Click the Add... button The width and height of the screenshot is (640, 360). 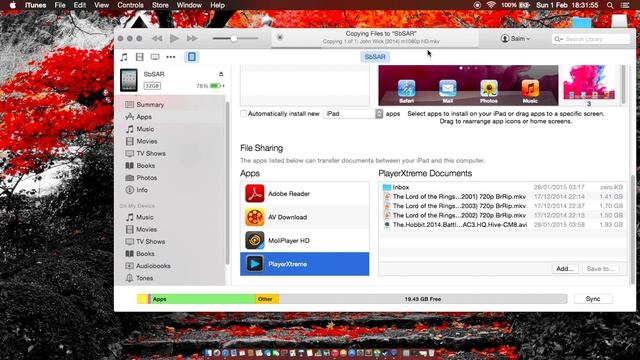(x=565, y=269)
